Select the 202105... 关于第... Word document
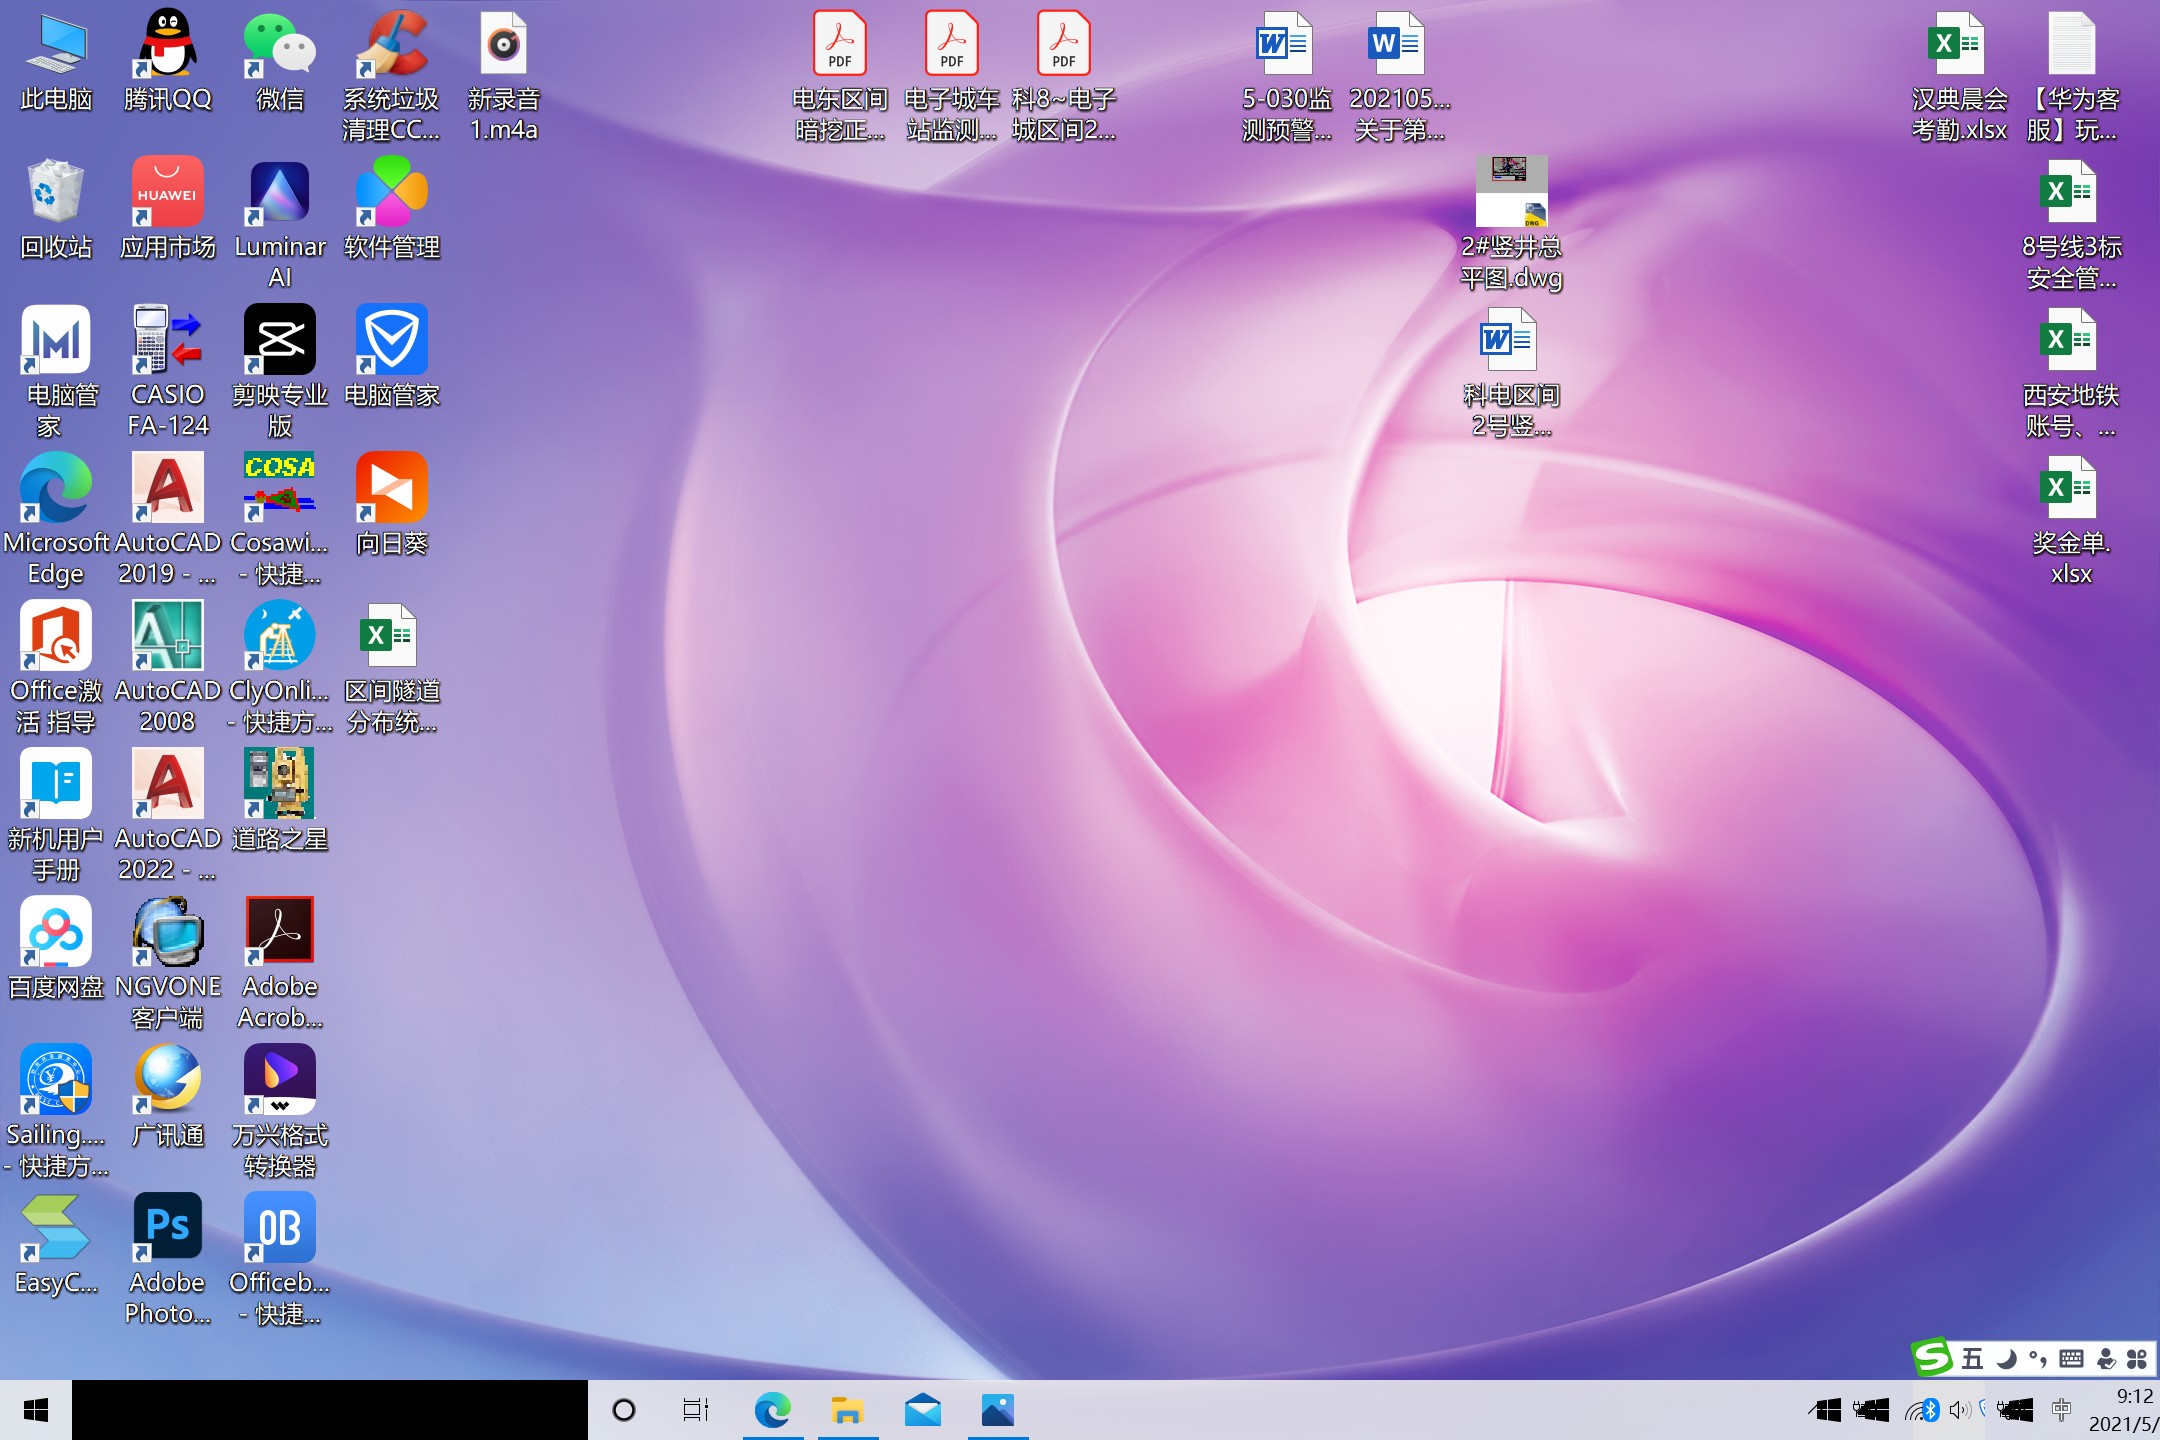Viewport: 2160px width, 1440px height. pos(1399,76)
